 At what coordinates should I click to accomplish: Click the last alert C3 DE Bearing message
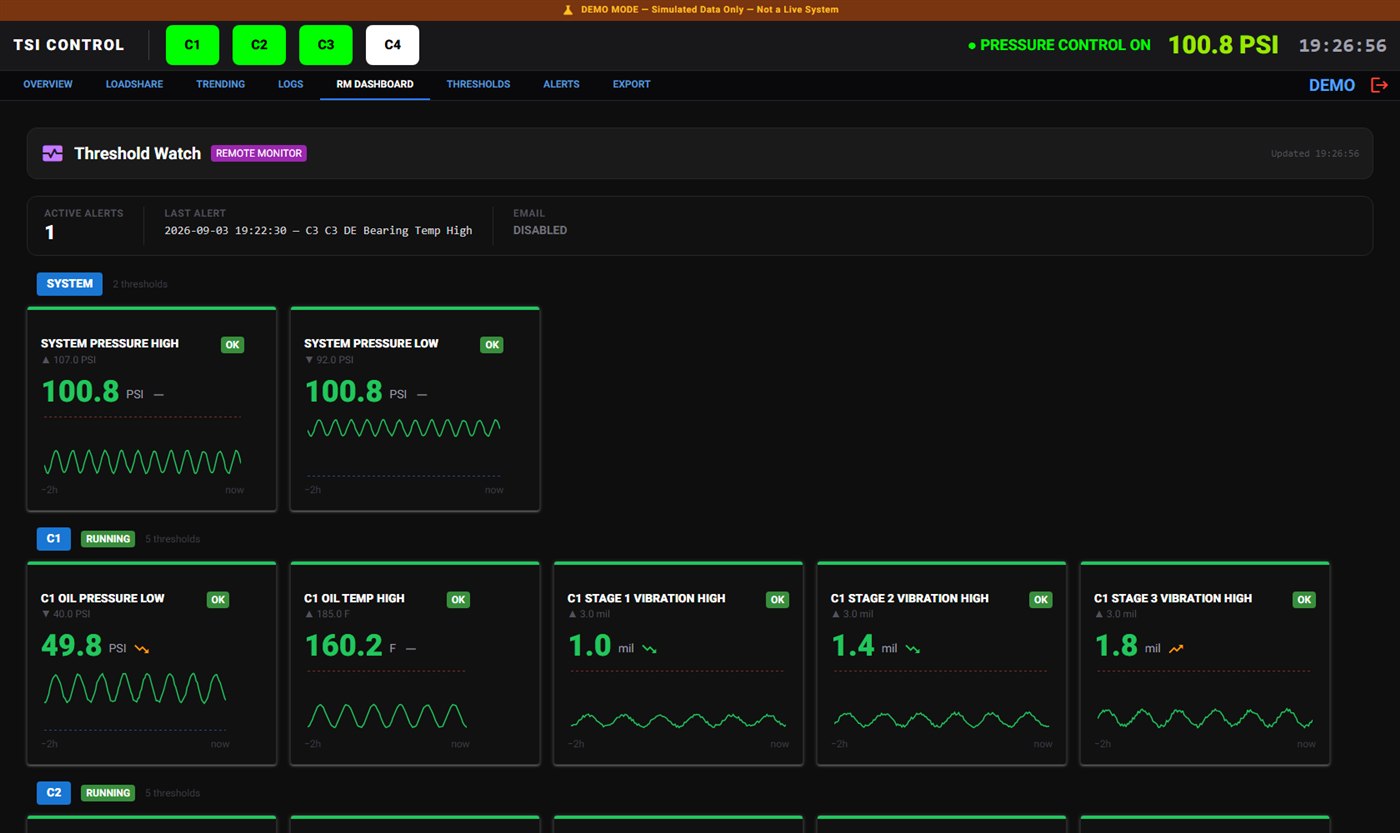click(x=318, y=230)
